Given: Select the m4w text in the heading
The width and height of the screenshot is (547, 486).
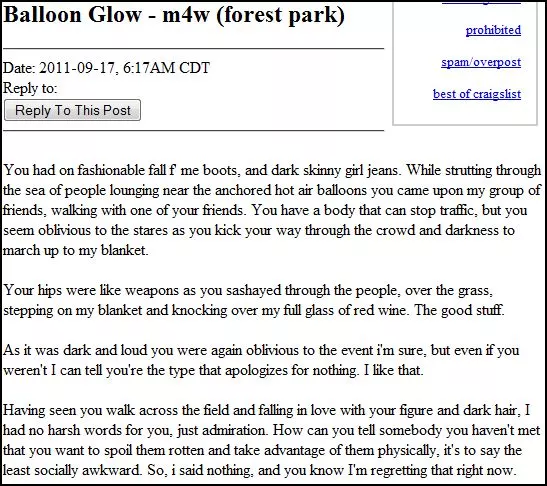Looking at the screenshot, I should [186, 15].
